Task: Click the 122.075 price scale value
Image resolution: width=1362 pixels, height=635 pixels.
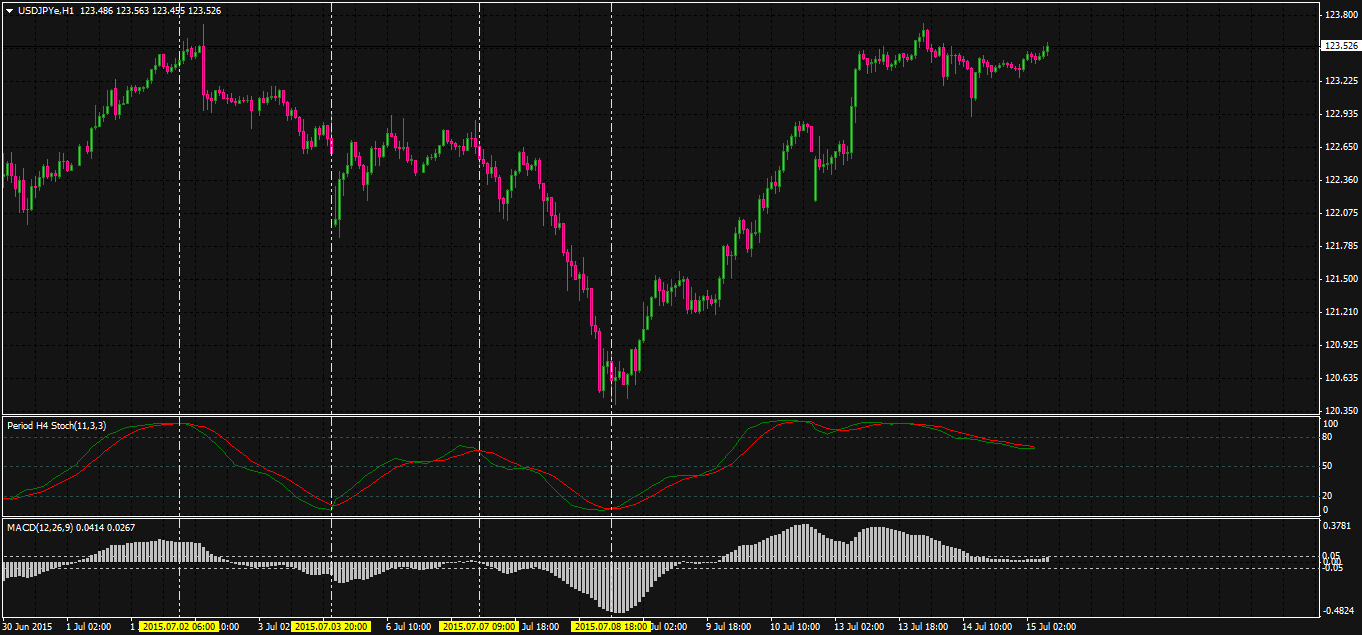Action: [1340, 213]
